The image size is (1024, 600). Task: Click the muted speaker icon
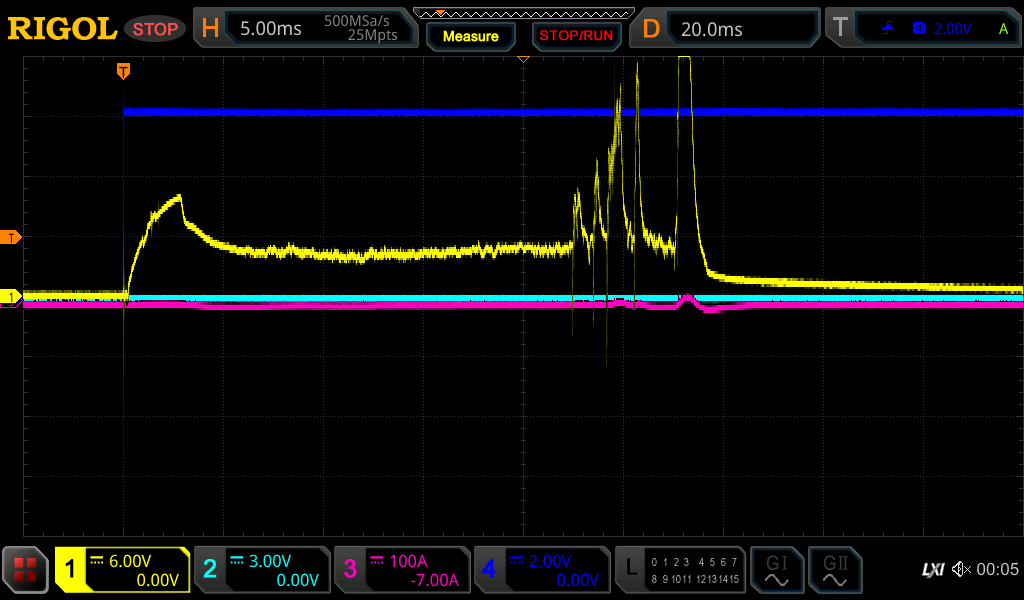[x=961, y=570]
